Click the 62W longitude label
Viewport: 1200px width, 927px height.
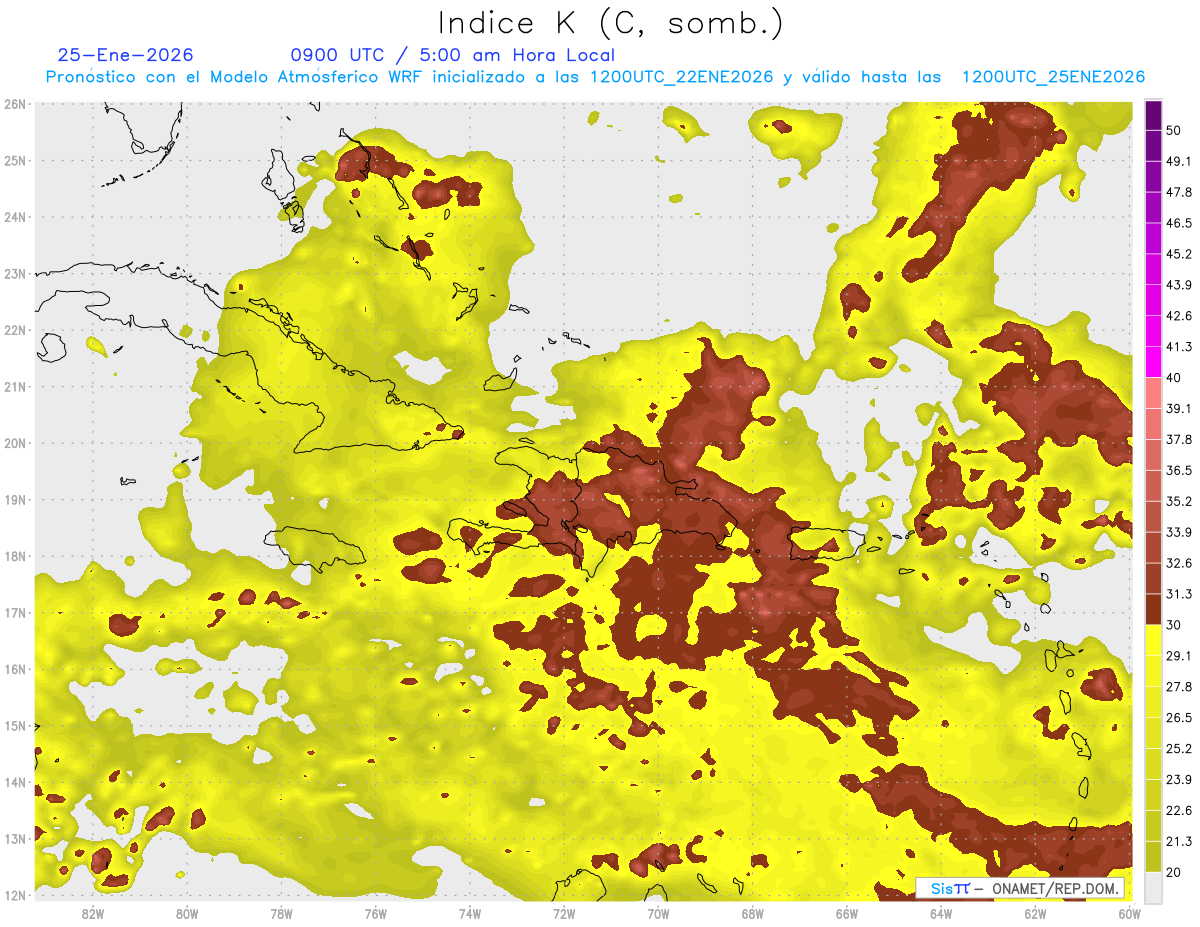pos(1035,913)
